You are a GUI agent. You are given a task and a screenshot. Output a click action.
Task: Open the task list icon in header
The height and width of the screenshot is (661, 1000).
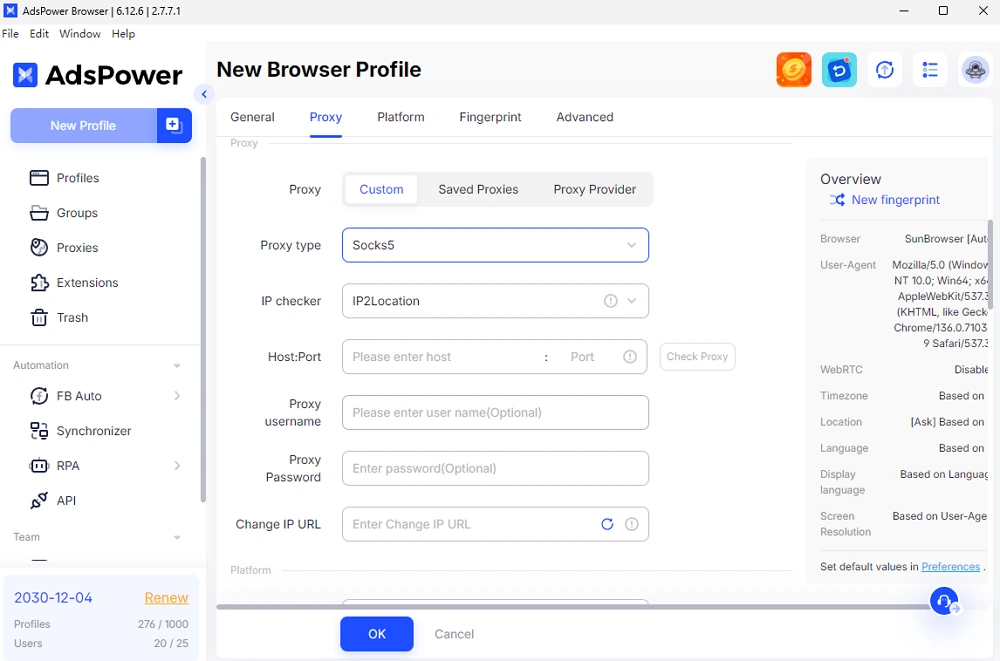tap(930, 70)
